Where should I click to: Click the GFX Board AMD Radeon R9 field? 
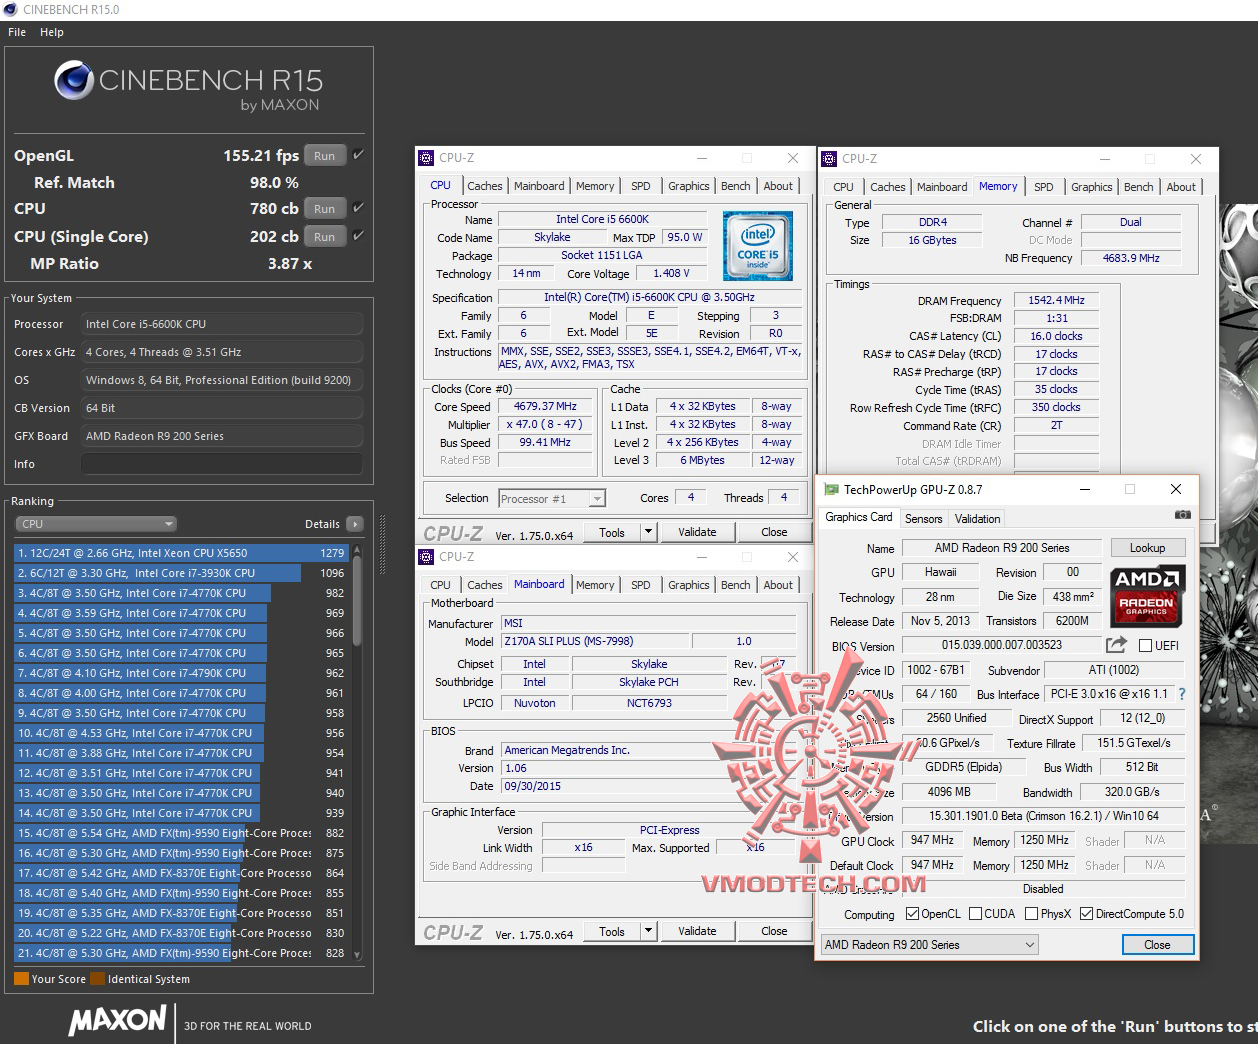pos(222,436)
